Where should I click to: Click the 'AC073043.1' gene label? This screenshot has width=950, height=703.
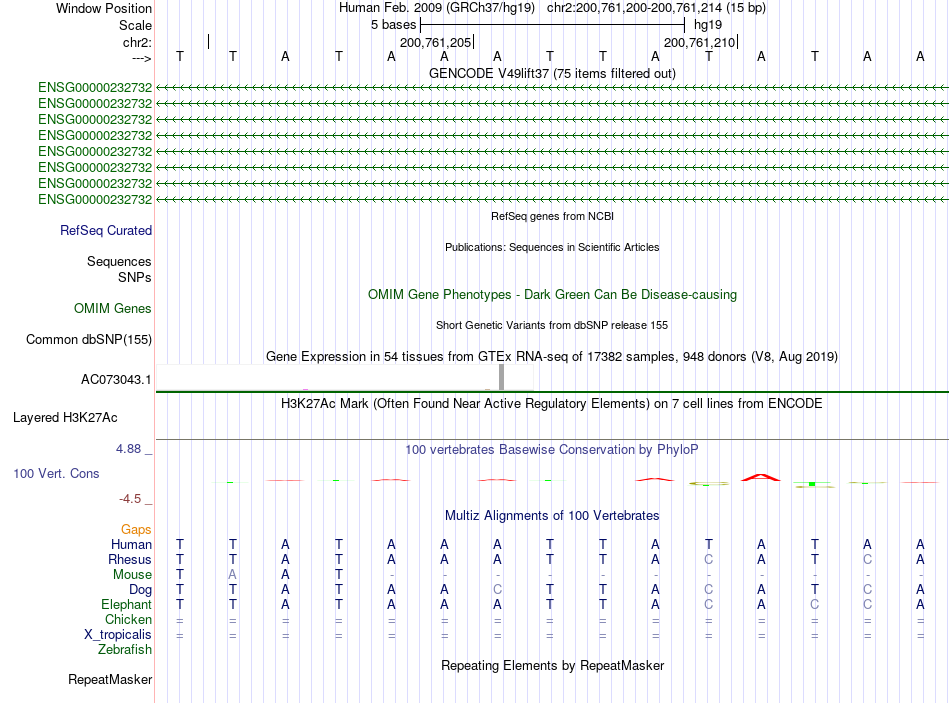point(116,380)
